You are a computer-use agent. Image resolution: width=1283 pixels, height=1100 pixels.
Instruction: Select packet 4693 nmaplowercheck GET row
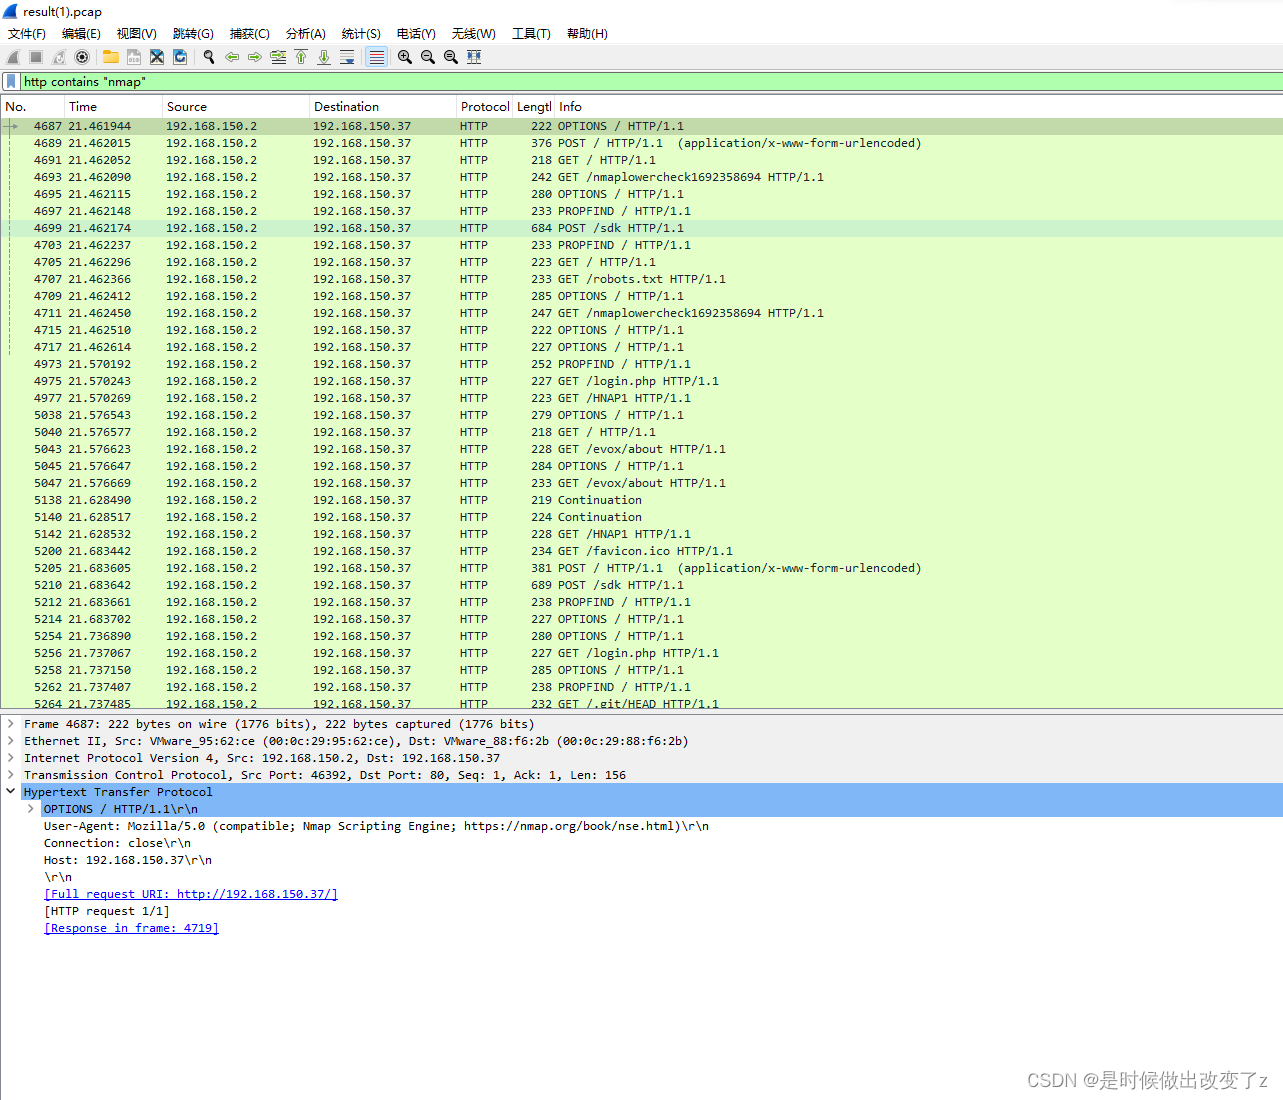pyautogui.click(x=641, y=177)
